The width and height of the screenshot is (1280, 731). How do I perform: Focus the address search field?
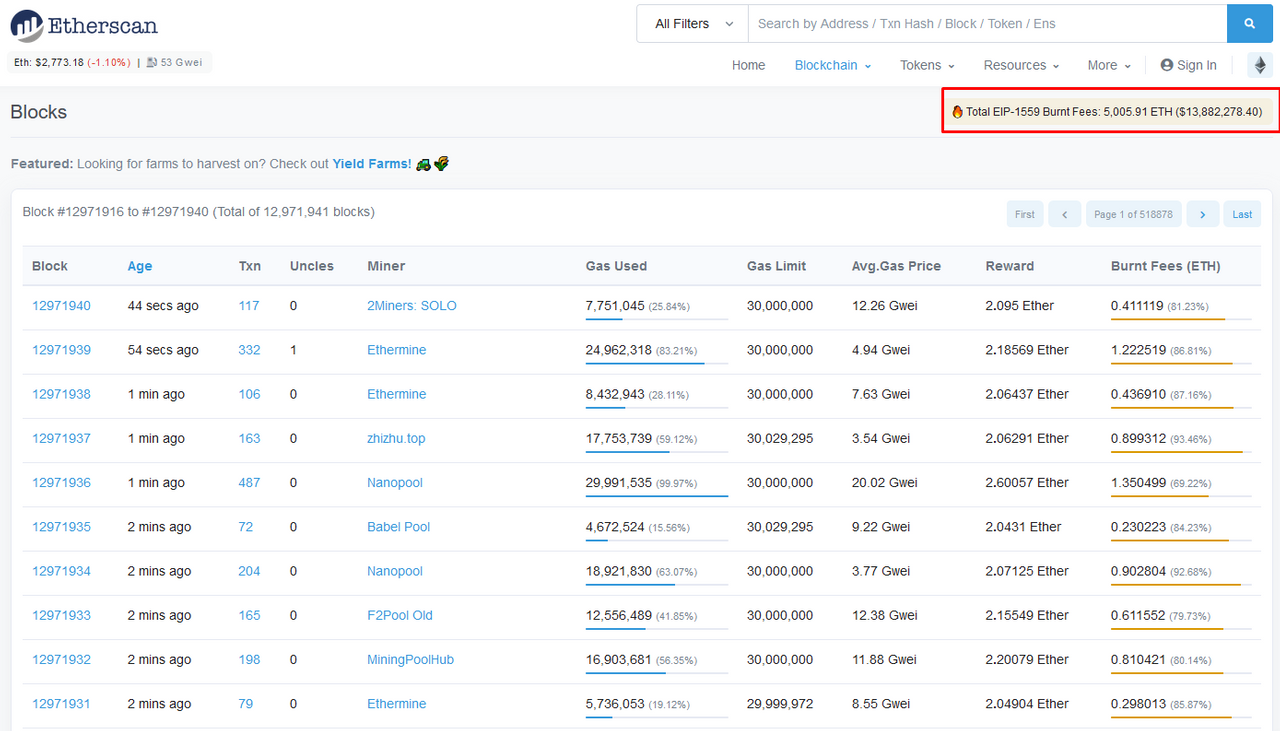point(987,24)
